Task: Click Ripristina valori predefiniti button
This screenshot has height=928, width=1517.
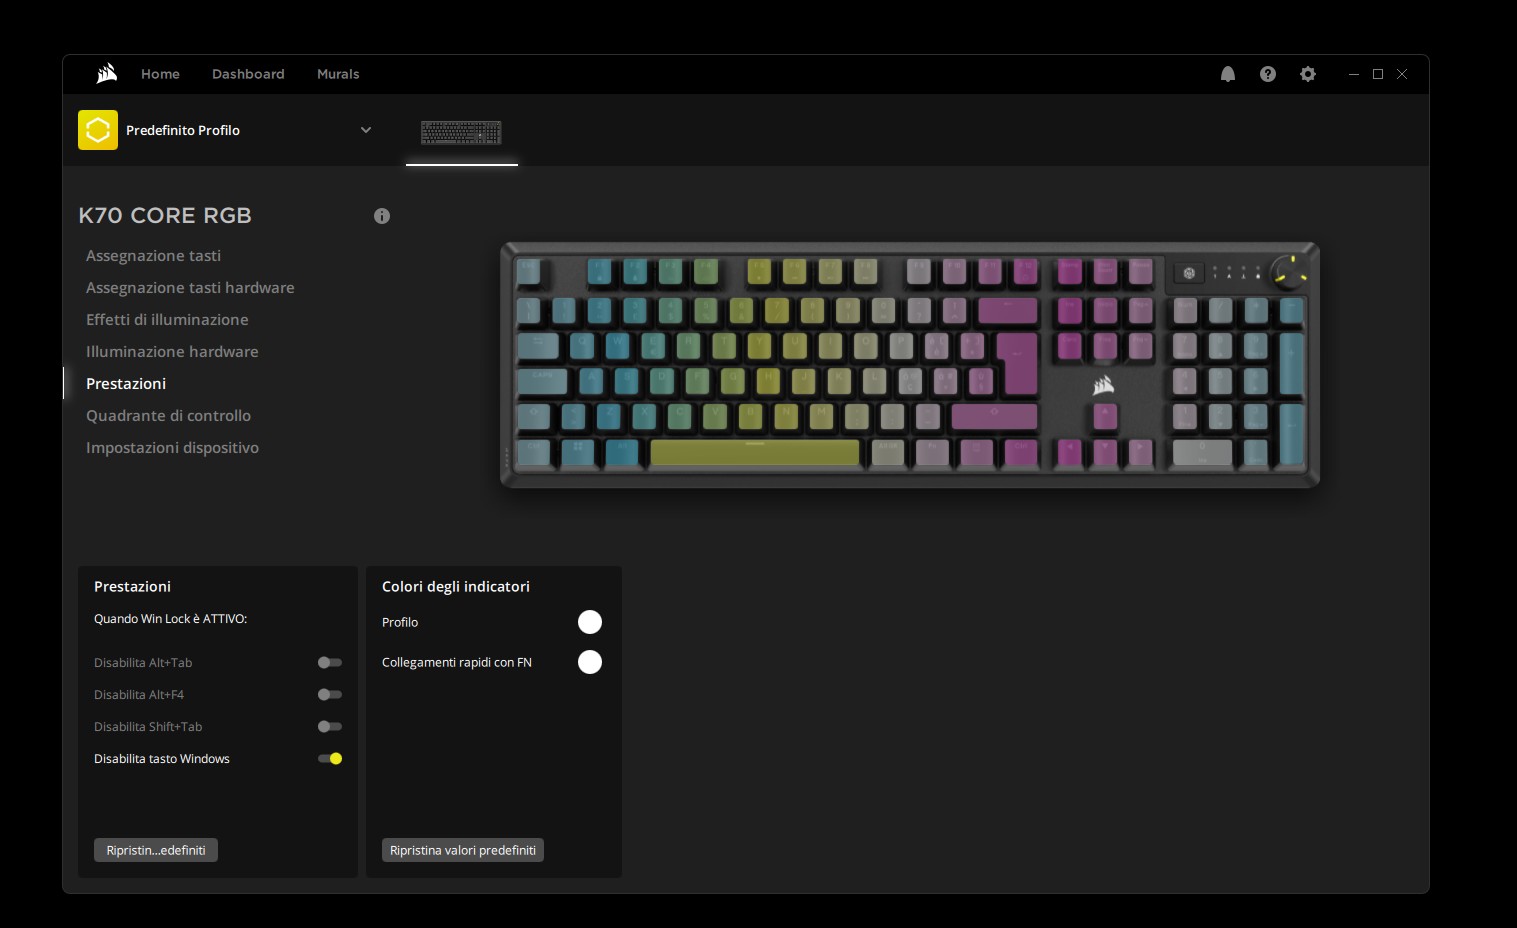Action: 463,850
